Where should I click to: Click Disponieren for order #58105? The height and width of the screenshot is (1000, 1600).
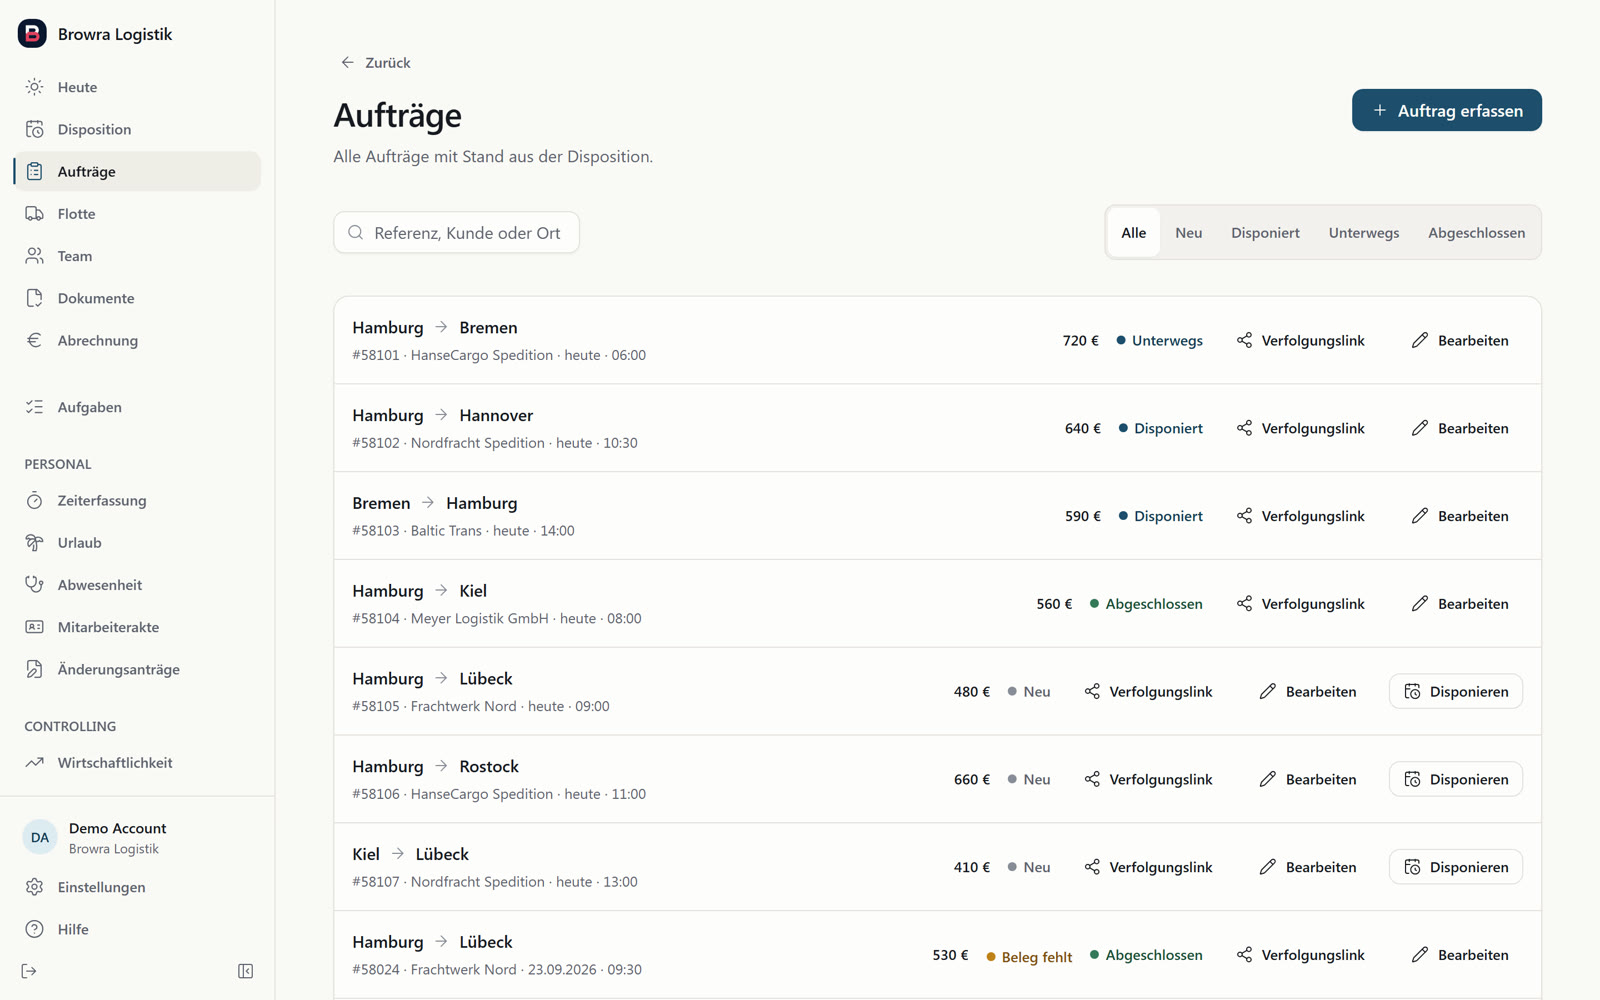point(1456,691)
